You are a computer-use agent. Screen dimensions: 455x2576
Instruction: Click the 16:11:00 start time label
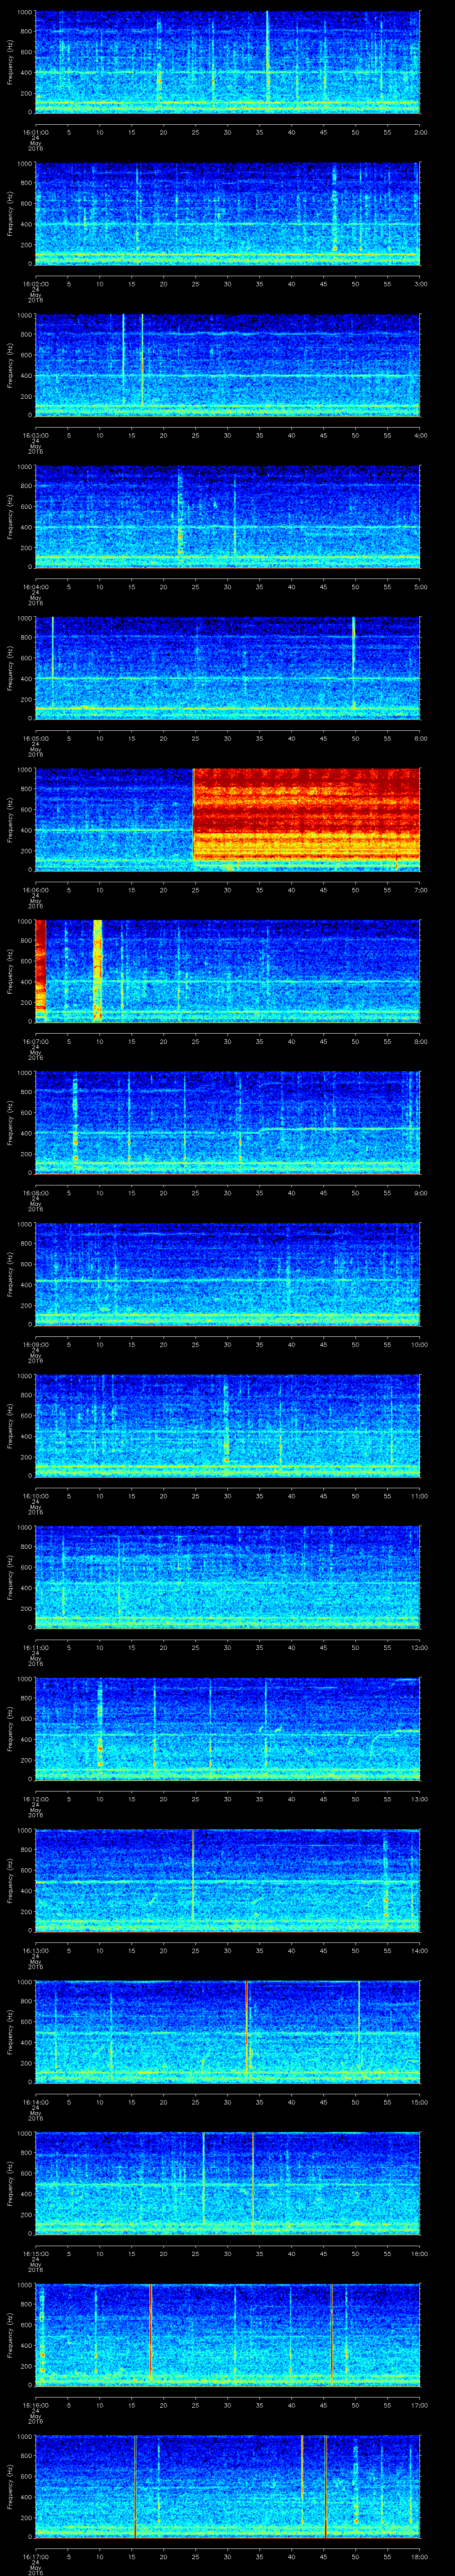pos(36,1647)
